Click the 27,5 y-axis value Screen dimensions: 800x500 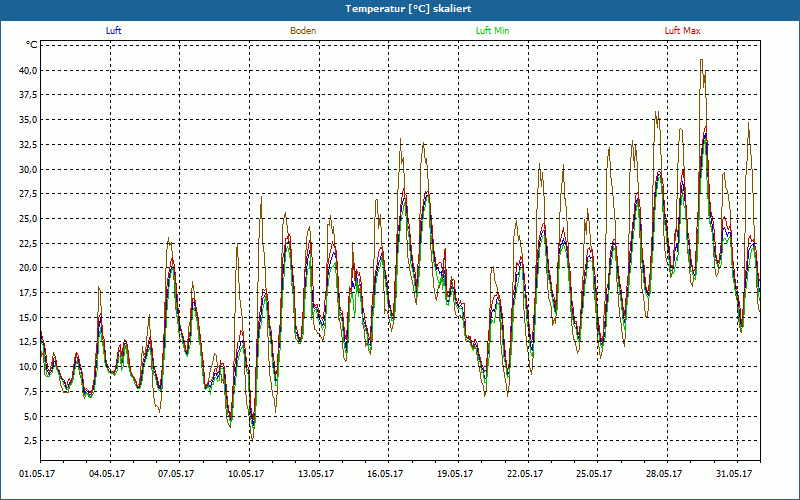tap(28, 194)
